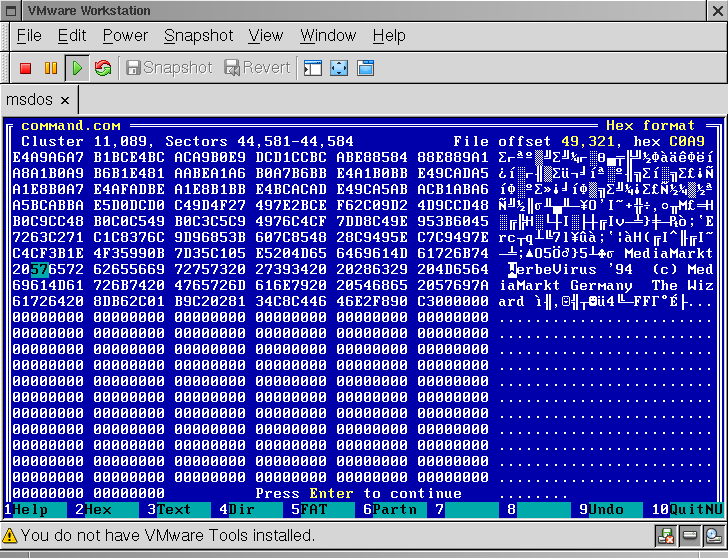Open the Snapshot menu
728x558 pixels.
(x=199, y=36)
